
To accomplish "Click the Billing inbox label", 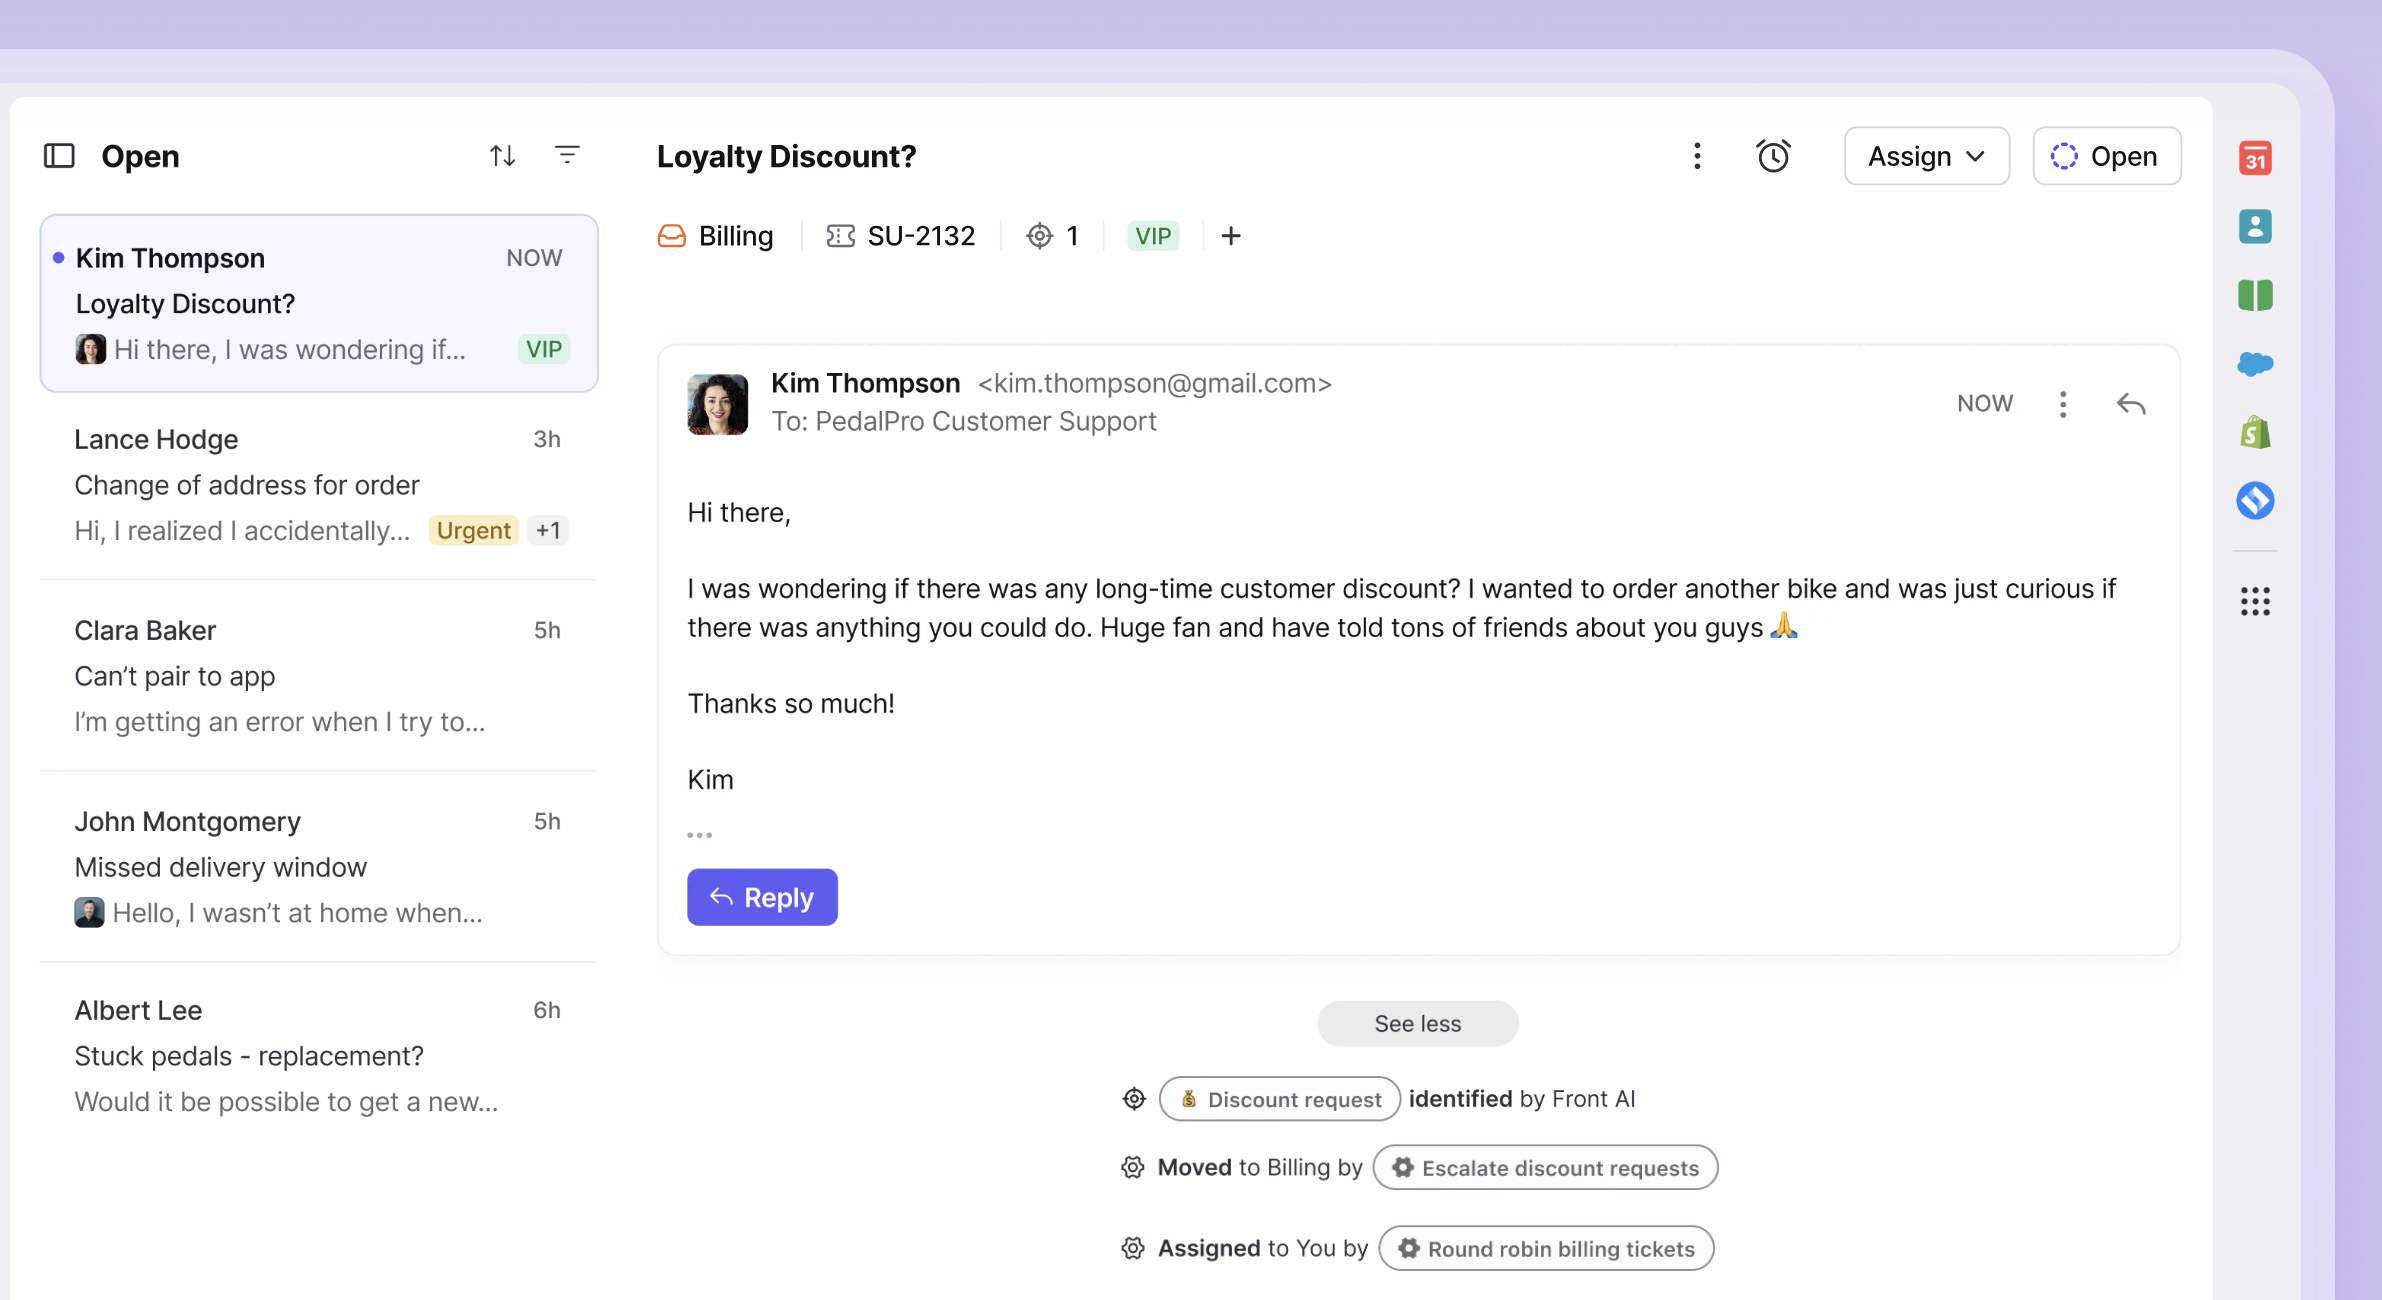I will click(x=716, y=236).
